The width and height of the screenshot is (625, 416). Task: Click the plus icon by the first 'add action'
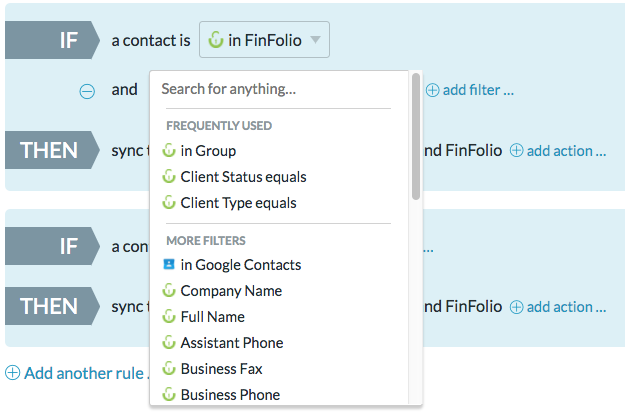point(517,151)
